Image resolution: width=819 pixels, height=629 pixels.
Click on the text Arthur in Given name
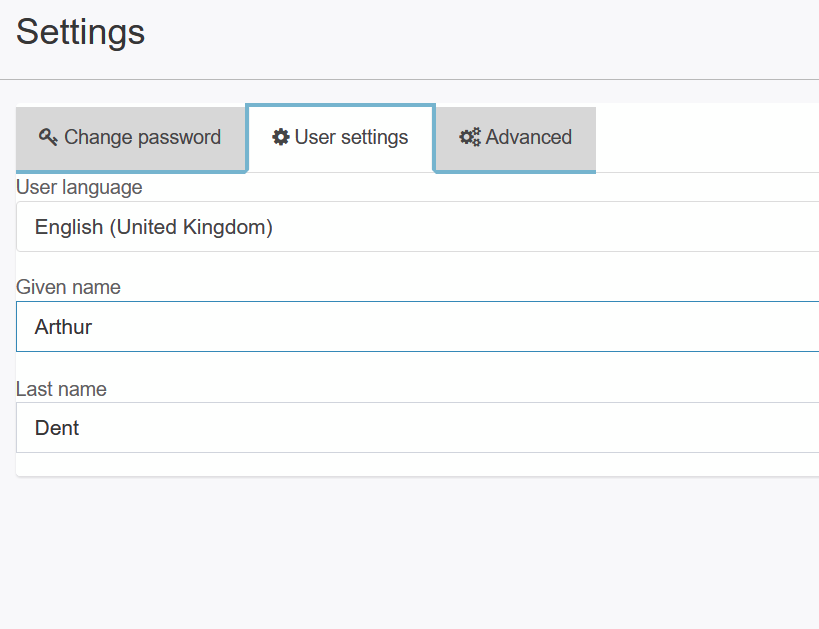click(x=63, y=327)
